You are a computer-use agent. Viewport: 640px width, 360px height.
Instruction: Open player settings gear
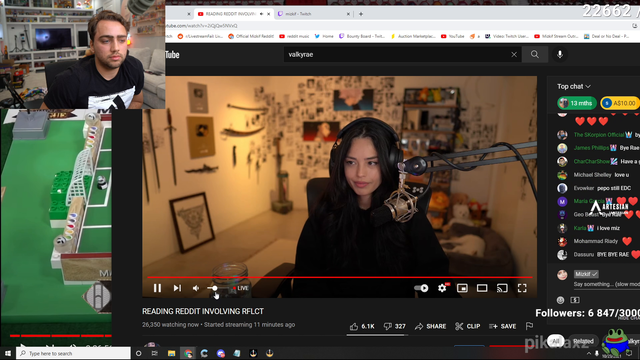coord(442,288)
